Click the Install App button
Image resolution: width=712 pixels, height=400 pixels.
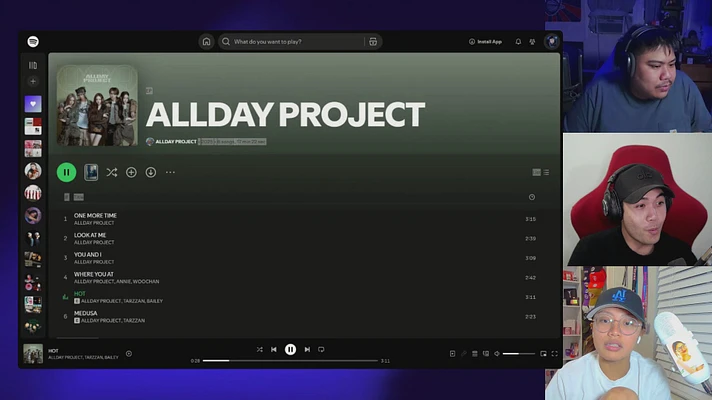(485, 42)
